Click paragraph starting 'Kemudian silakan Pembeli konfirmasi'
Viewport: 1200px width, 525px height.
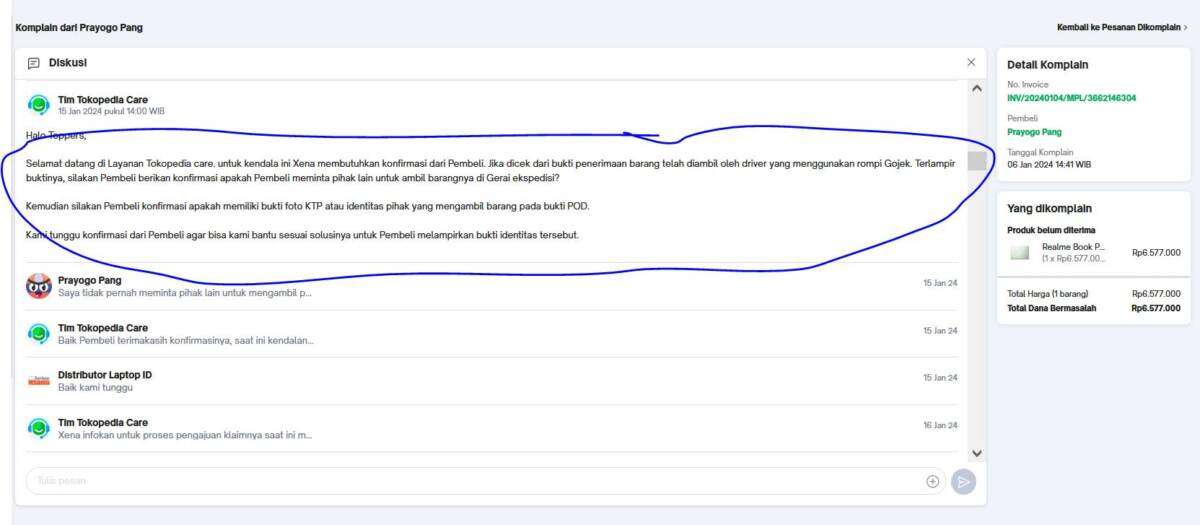[308, 206]
